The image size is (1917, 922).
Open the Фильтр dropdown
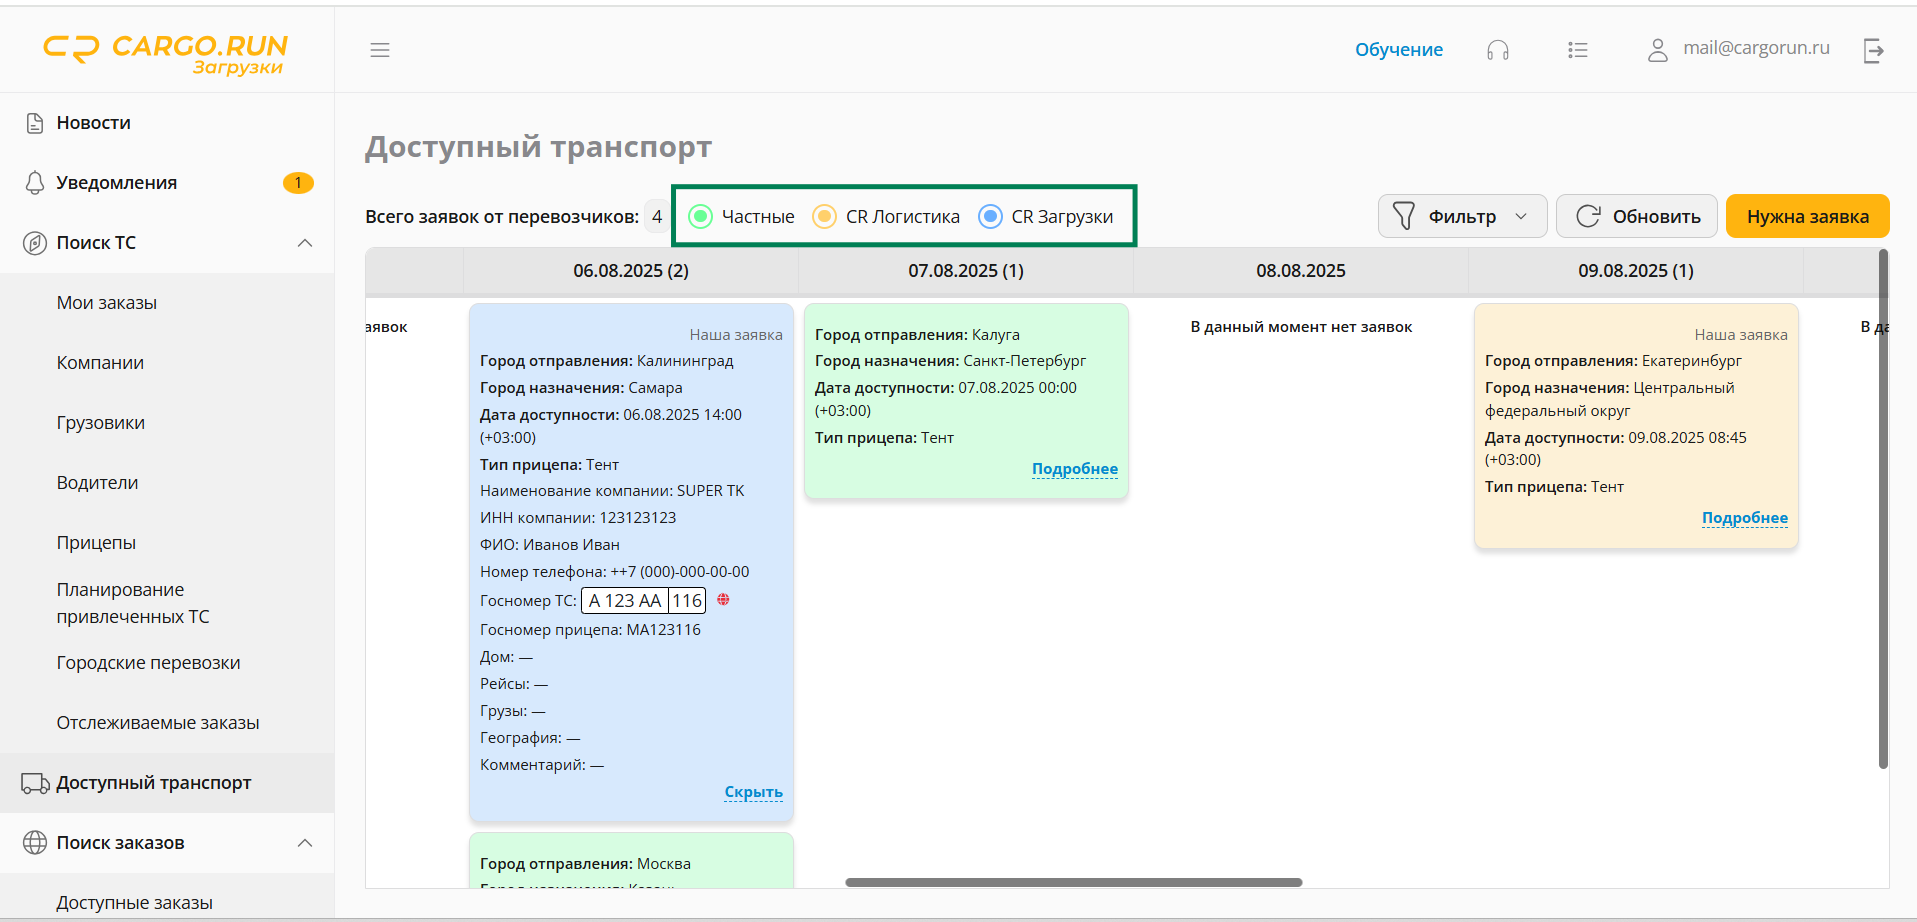[1462, 217]
